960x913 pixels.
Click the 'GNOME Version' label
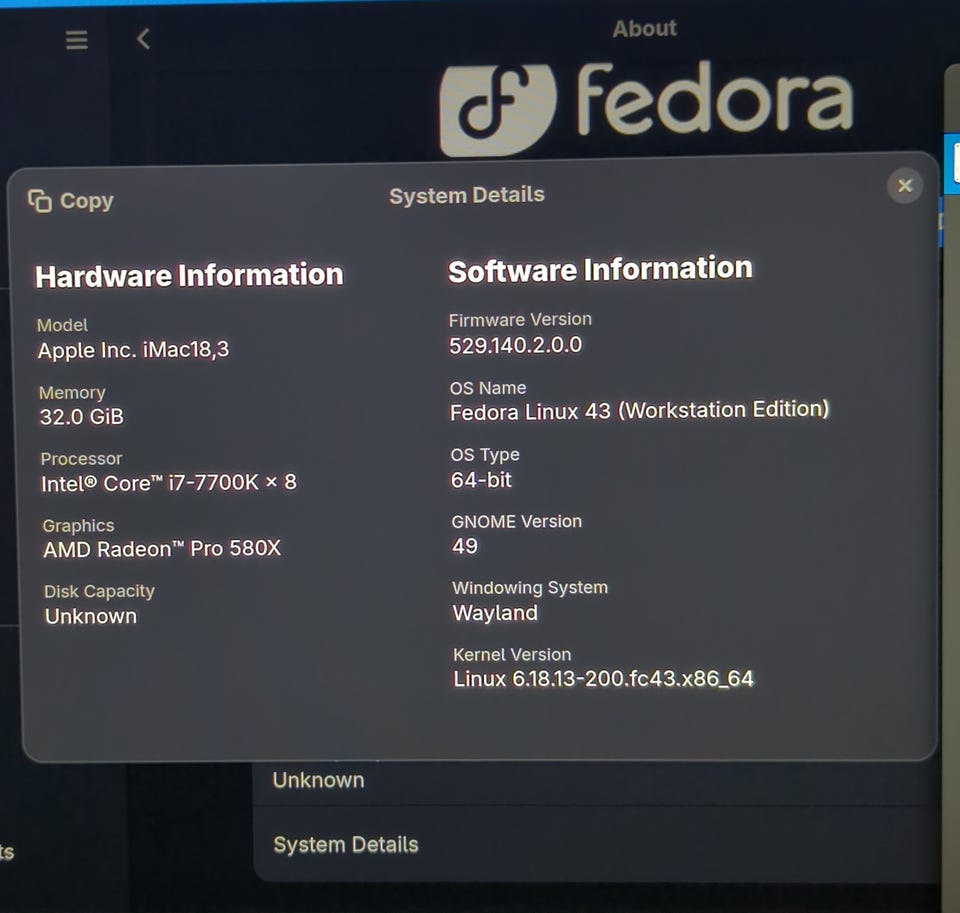click(x=517, y=521)
